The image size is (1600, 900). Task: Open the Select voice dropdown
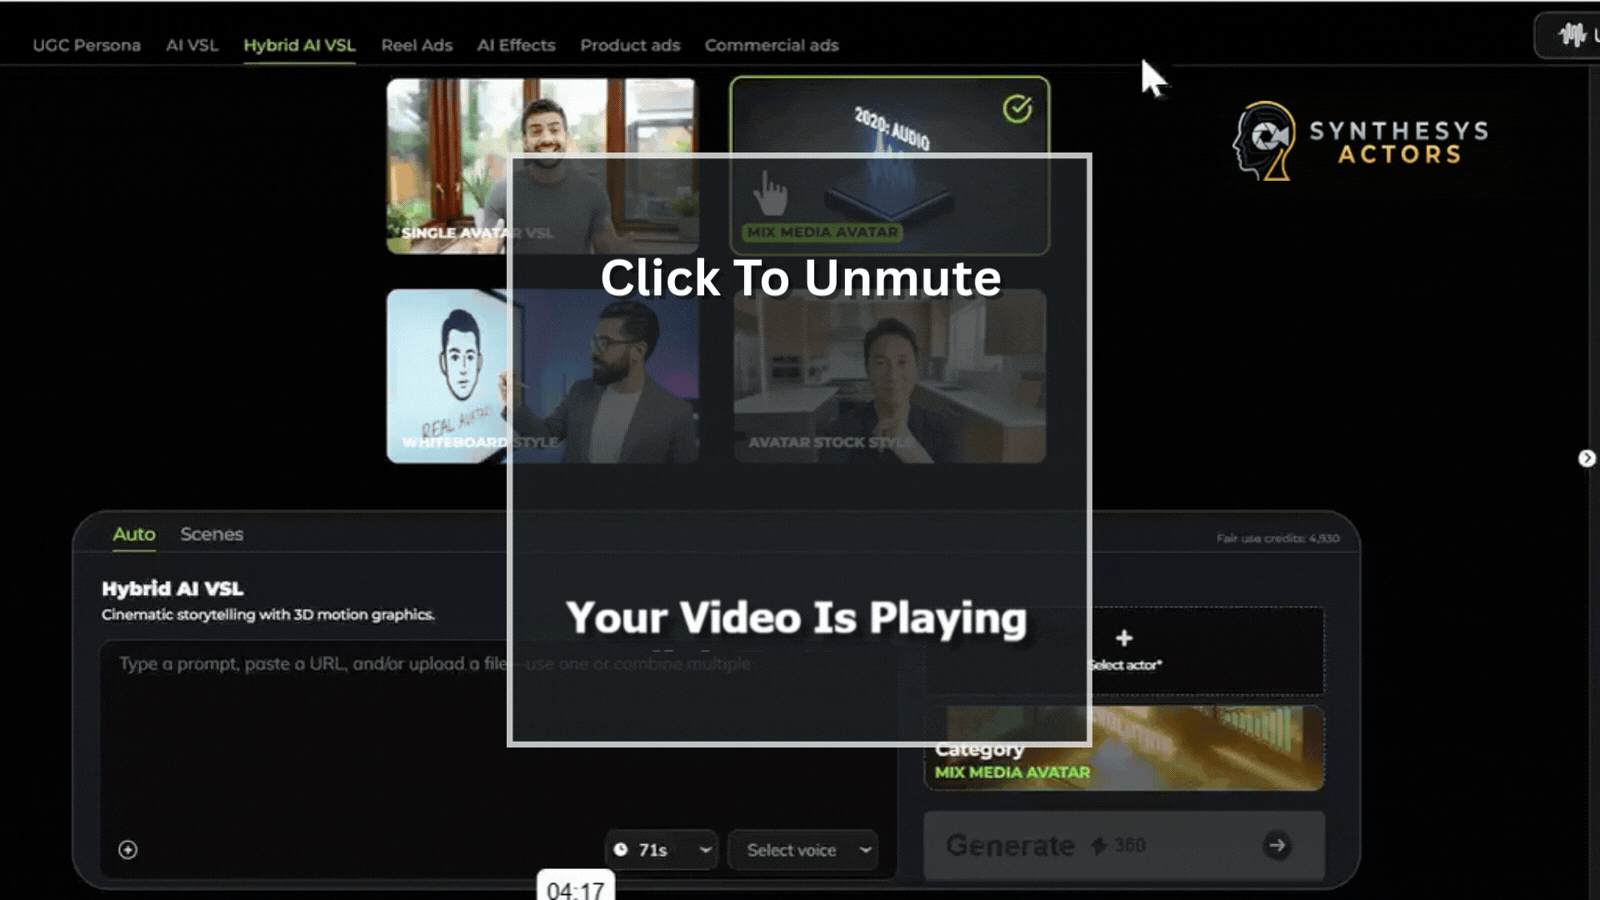click(804, 850)
